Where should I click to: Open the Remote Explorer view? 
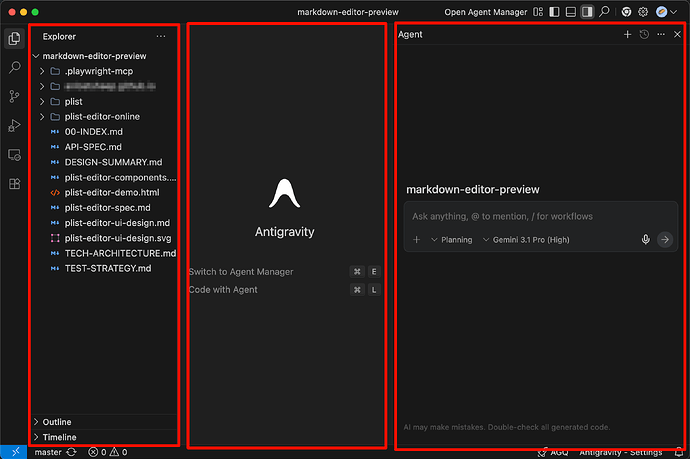click(x=14, y=155)
